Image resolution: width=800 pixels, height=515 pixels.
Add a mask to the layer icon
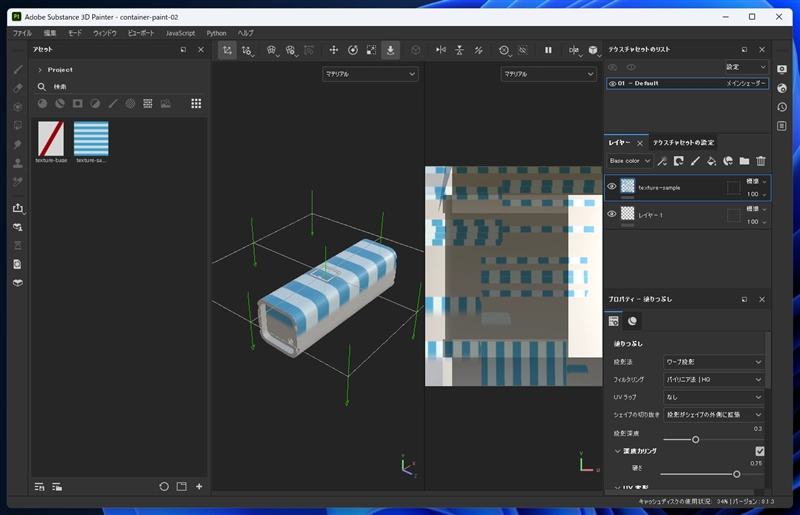point(679,161)
